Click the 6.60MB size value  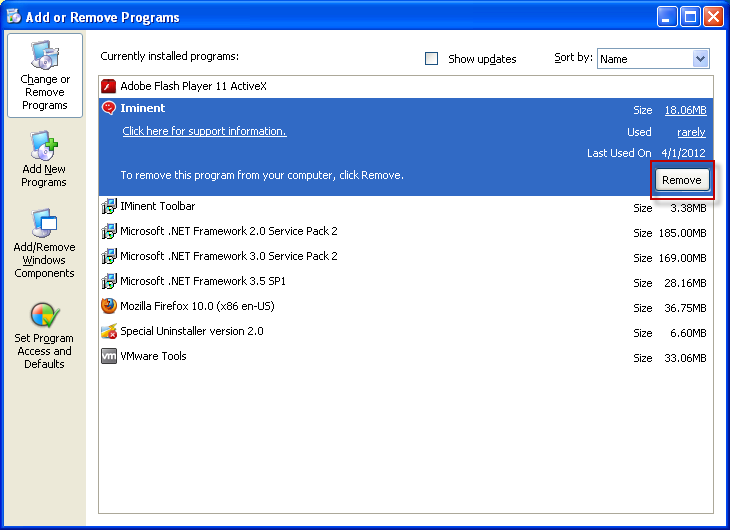pos(688,333)
